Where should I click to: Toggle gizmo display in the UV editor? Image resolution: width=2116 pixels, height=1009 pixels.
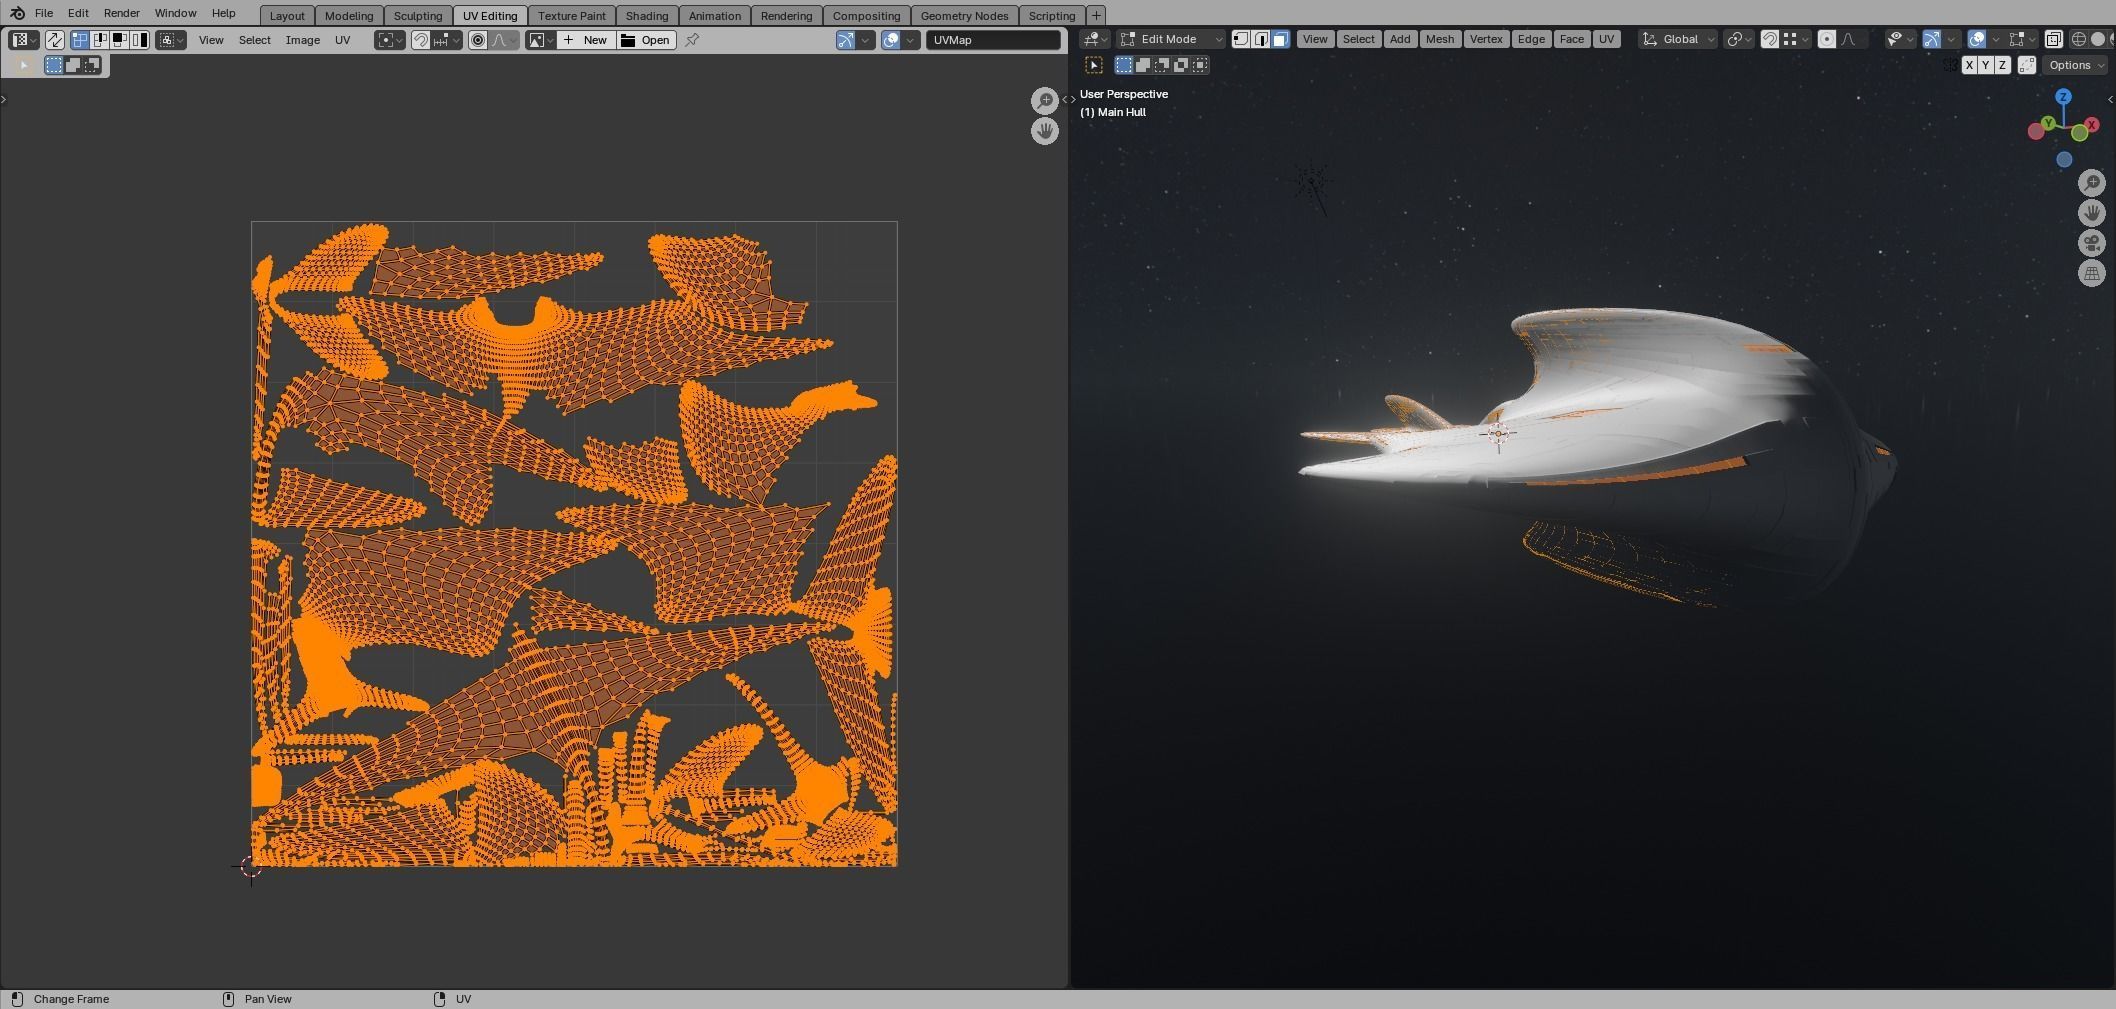click(846, 40)
